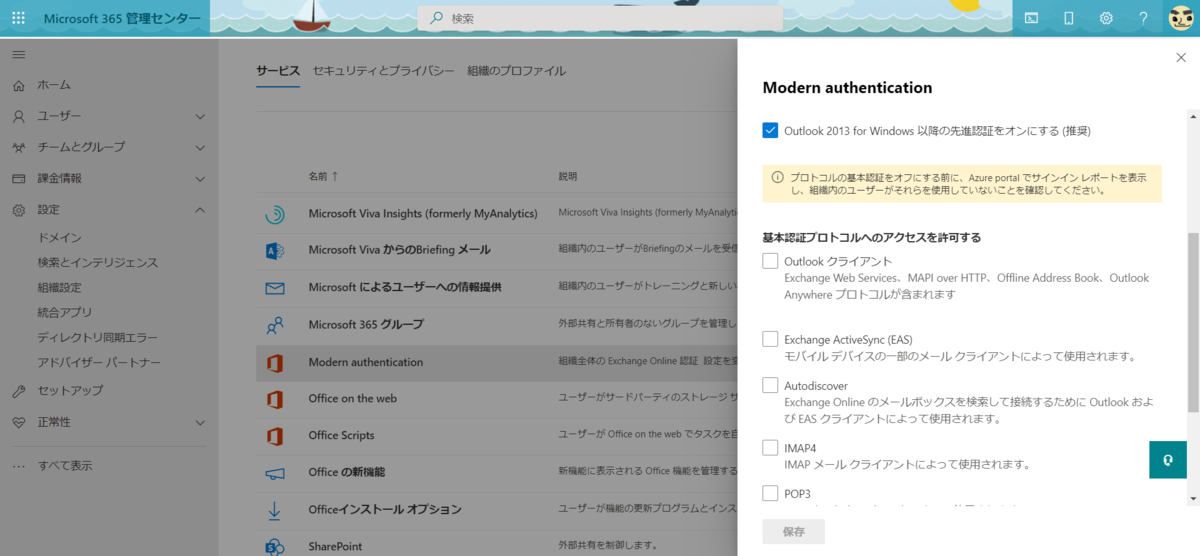Click the Office icon beside Modern authentication

coord(274,362)
